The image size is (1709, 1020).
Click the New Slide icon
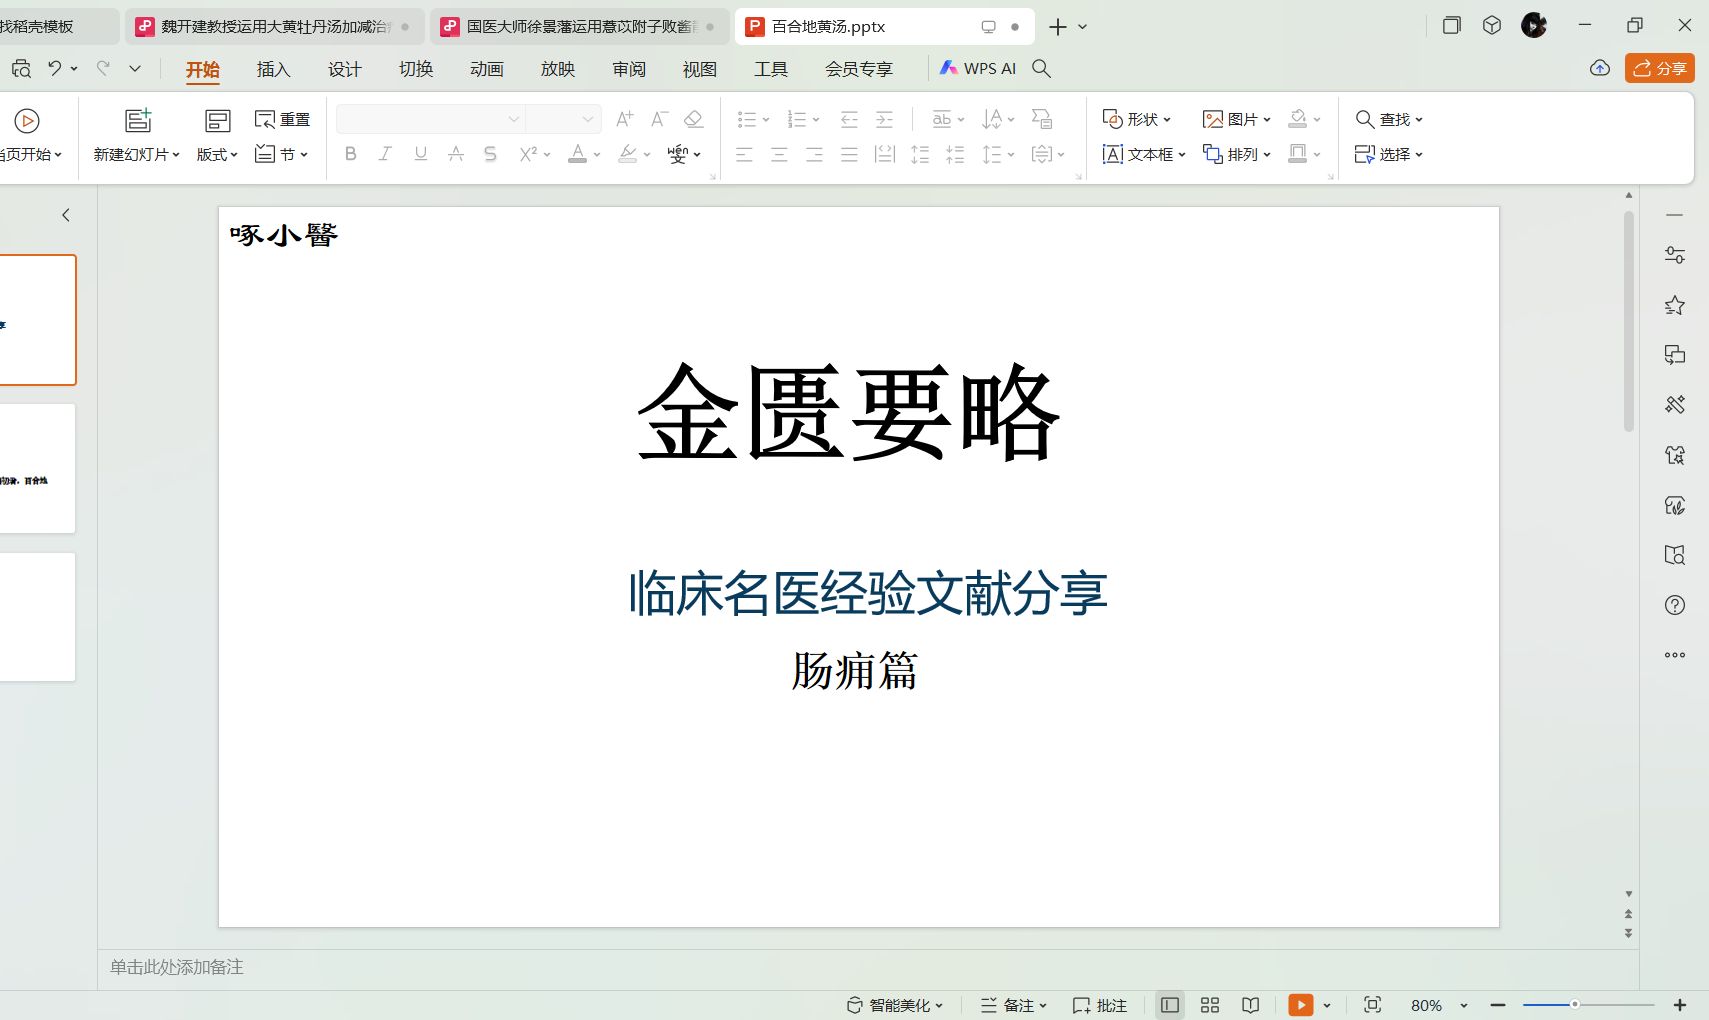138,120
